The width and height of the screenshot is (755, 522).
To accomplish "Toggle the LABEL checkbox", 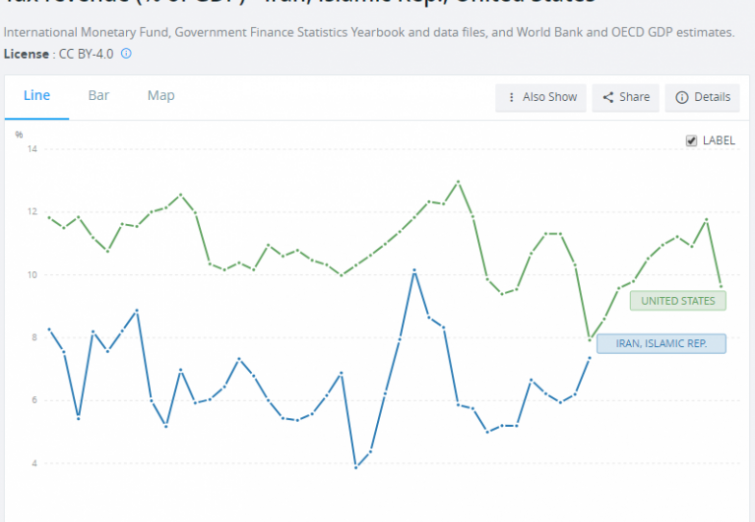I will pos(691,141).
